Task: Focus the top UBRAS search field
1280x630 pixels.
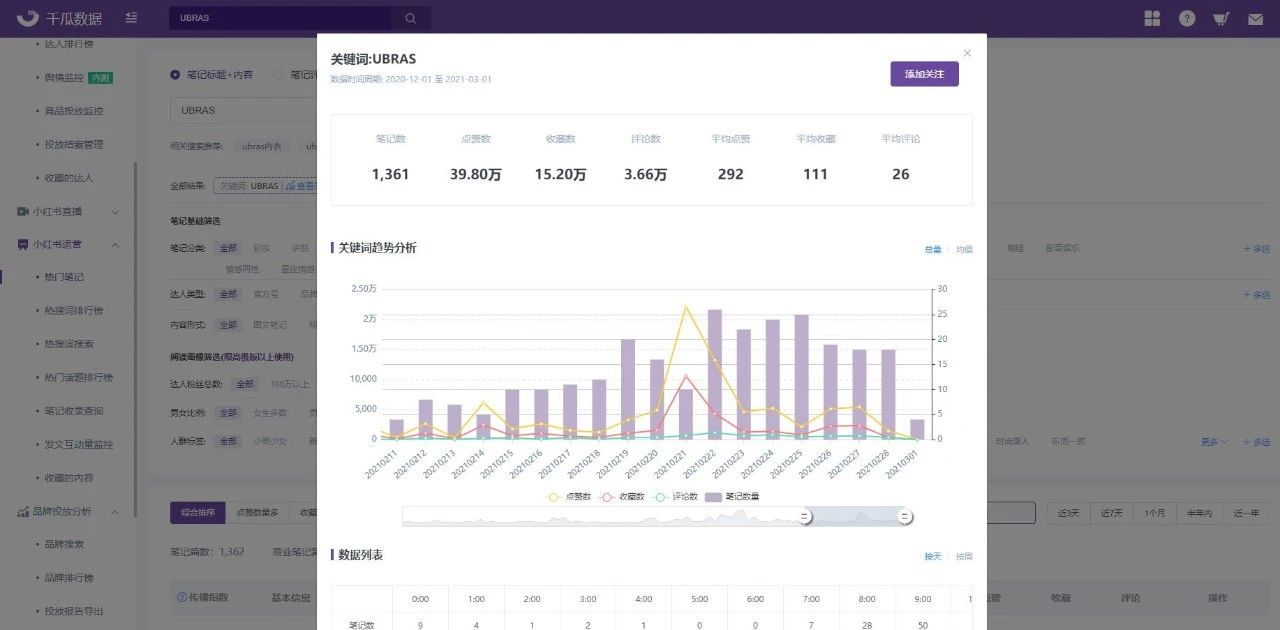Action: coord(280,18)
